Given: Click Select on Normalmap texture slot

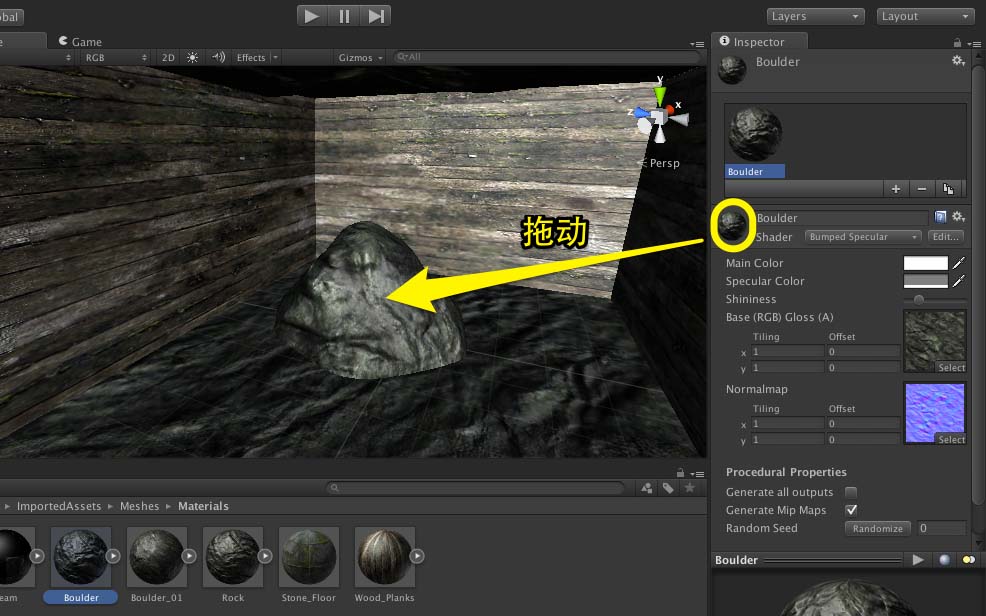Looking at the screenshot, I should [951, 440].
